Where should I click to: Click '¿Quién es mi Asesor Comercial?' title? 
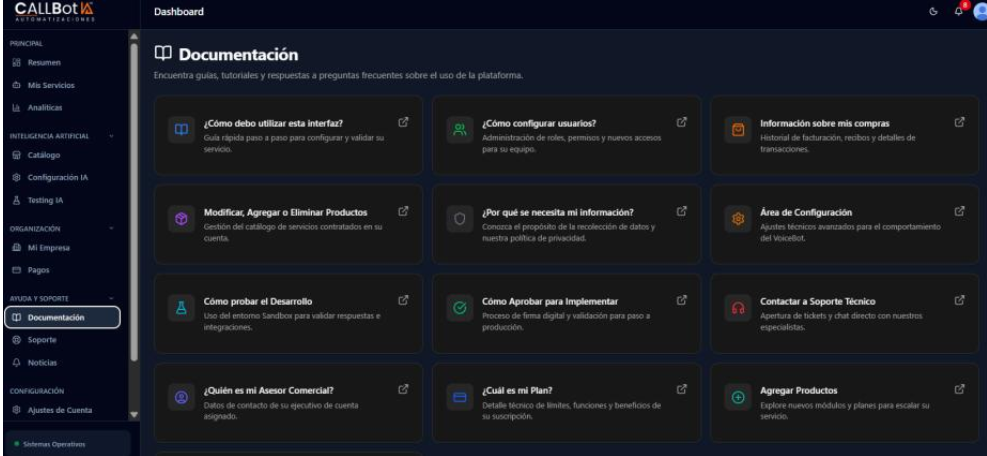pos(268,390)
